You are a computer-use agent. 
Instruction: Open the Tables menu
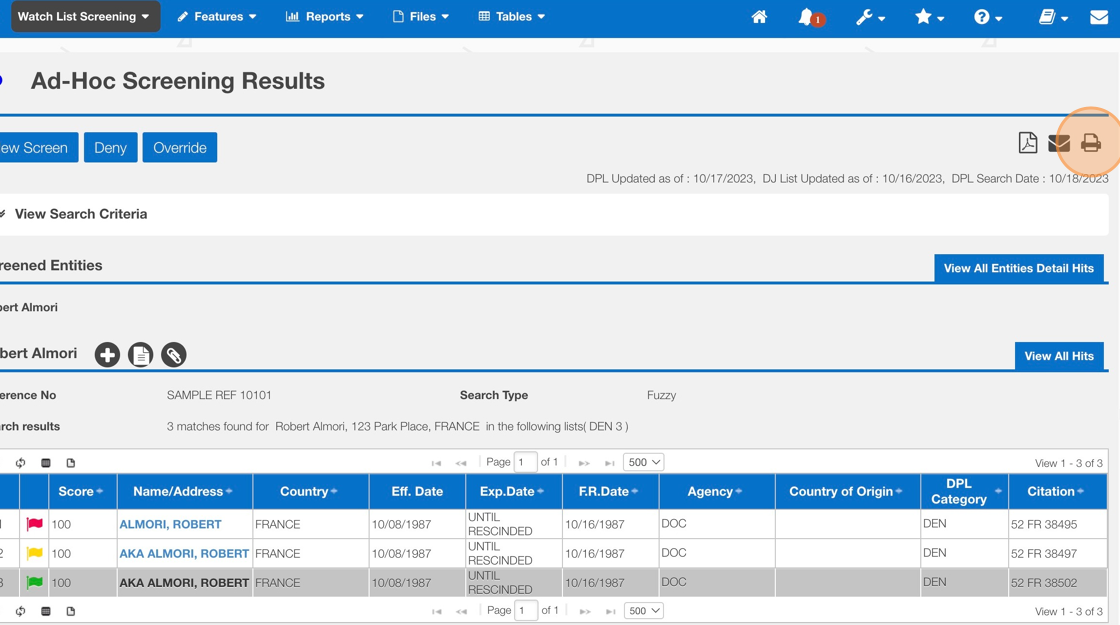click(x=511, y=16)
